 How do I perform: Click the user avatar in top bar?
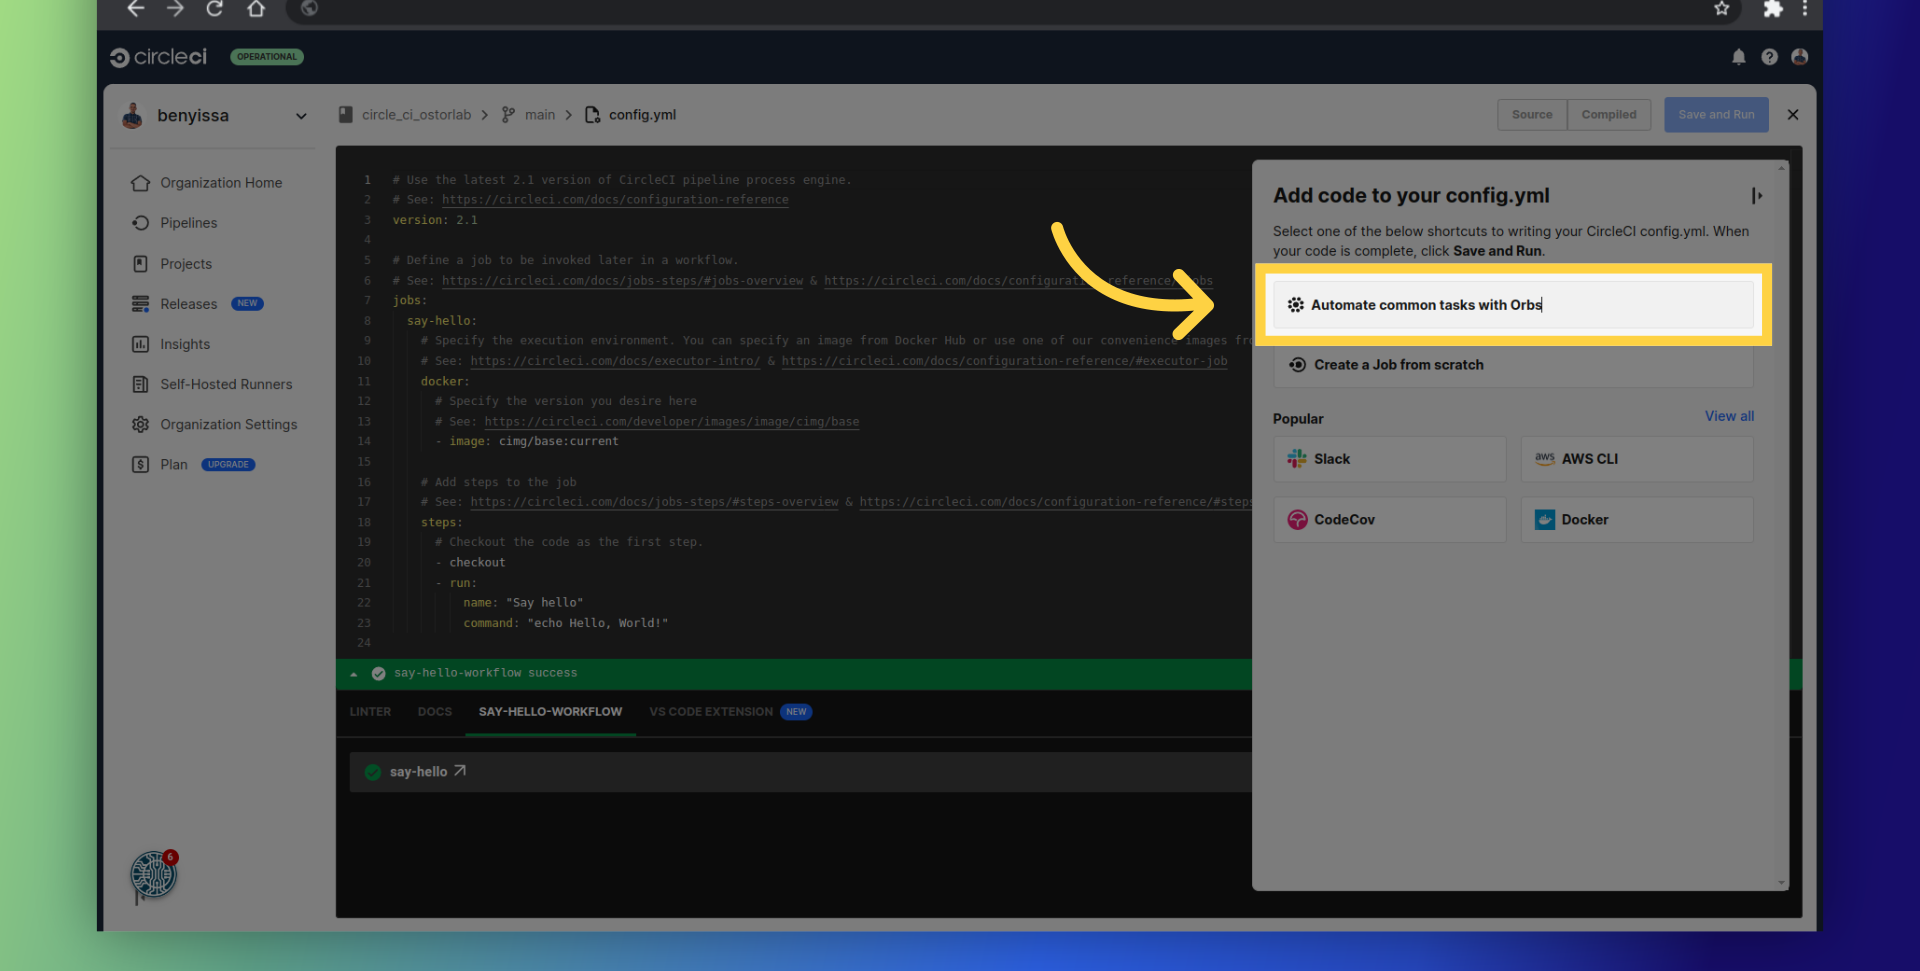pos(1799,57)
